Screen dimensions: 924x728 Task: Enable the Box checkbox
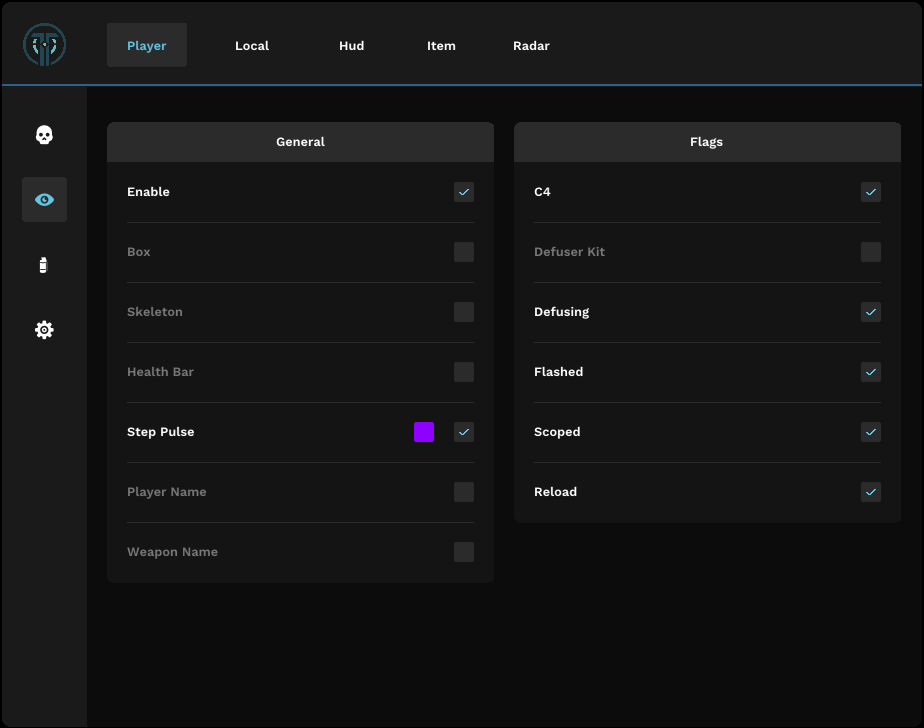[463, 252]
